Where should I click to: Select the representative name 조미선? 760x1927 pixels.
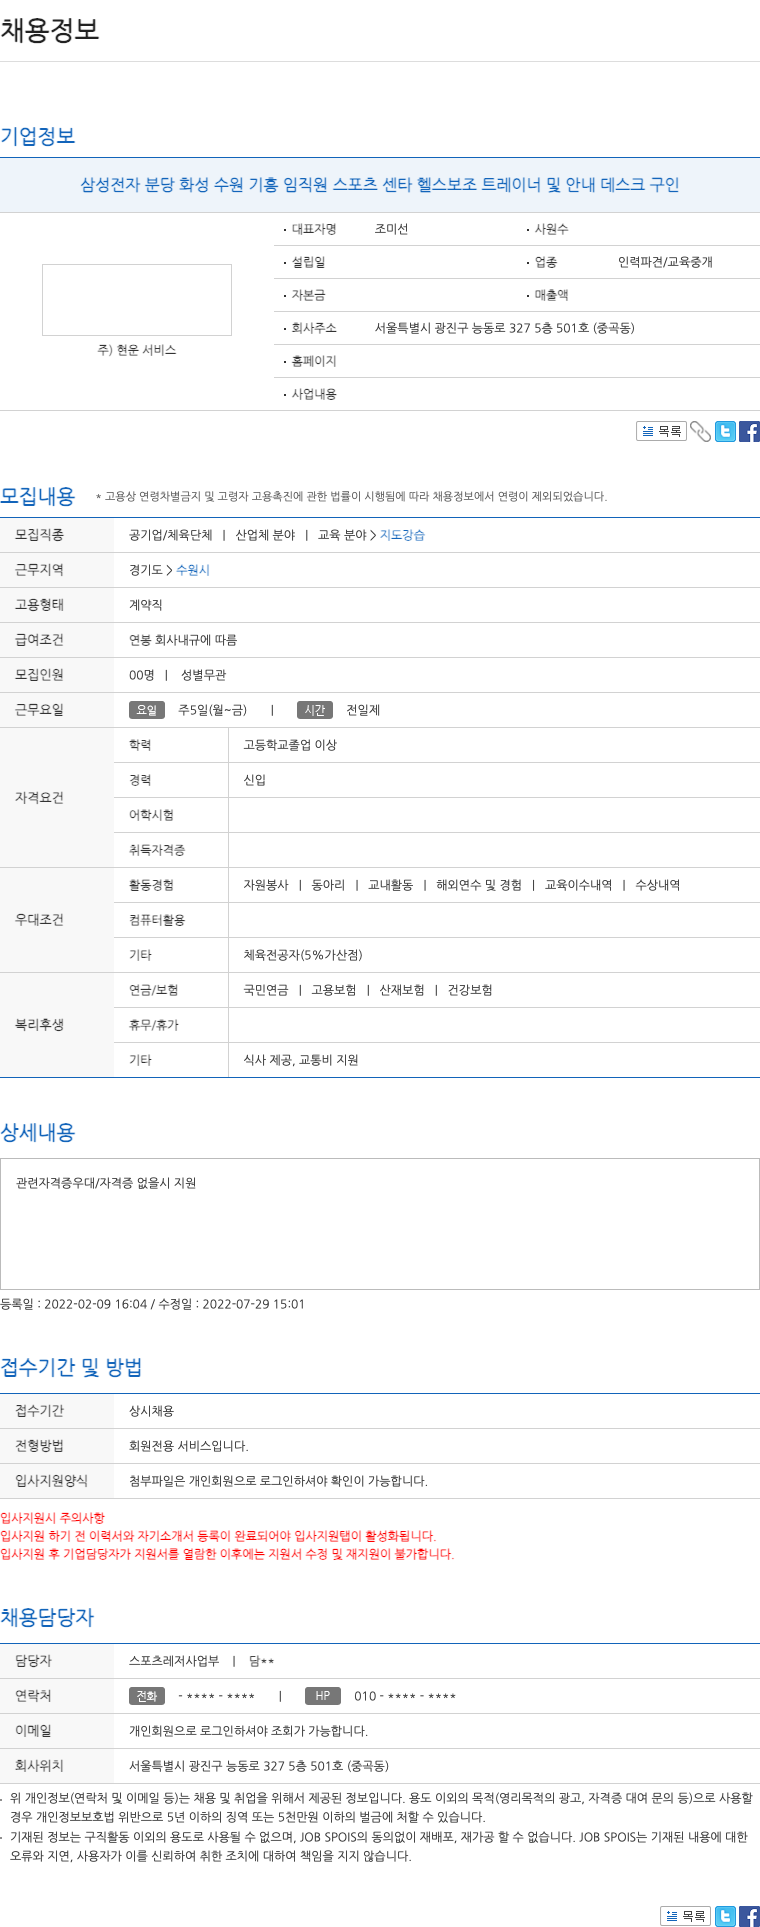point(391,229)
